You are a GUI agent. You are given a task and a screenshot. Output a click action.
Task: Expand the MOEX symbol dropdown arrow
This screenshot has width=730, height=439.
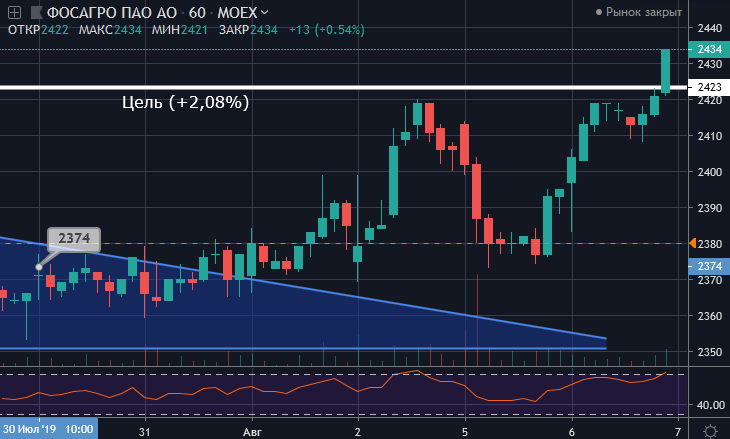tap(264, 13)
